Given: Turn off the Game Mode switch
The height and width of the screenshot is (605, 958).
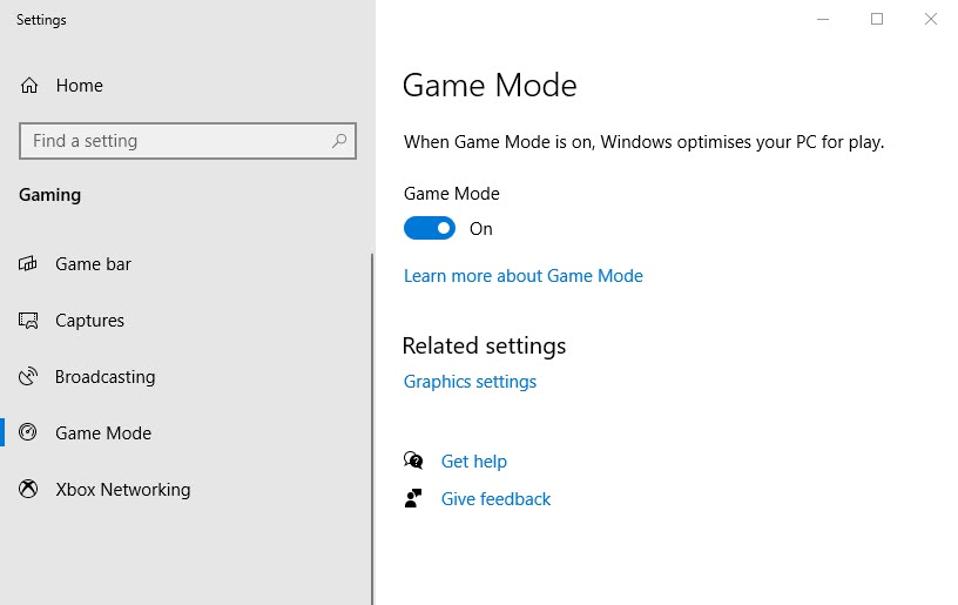Looking at the screenshot, I should coord(429,229).
